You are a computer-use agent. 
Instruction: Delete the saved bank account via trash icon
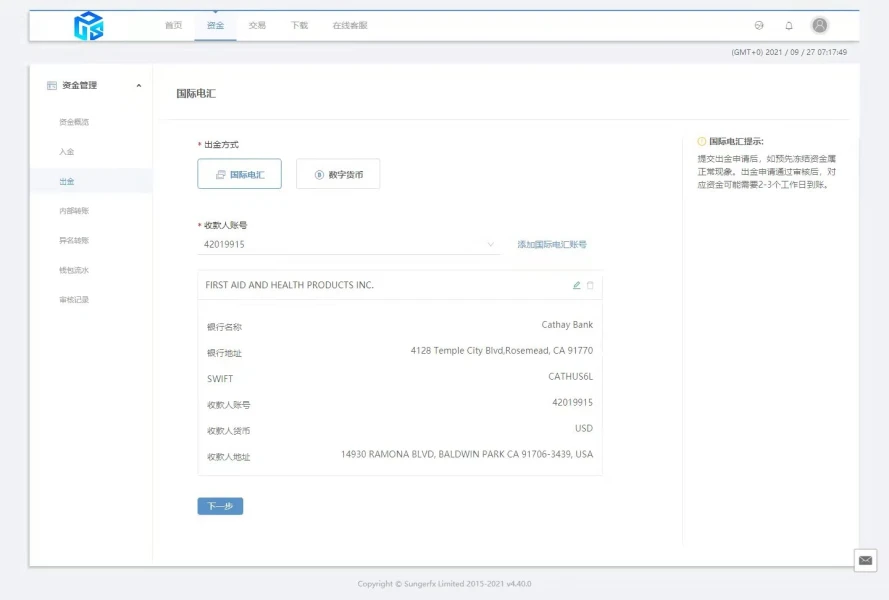click(590, 285)
